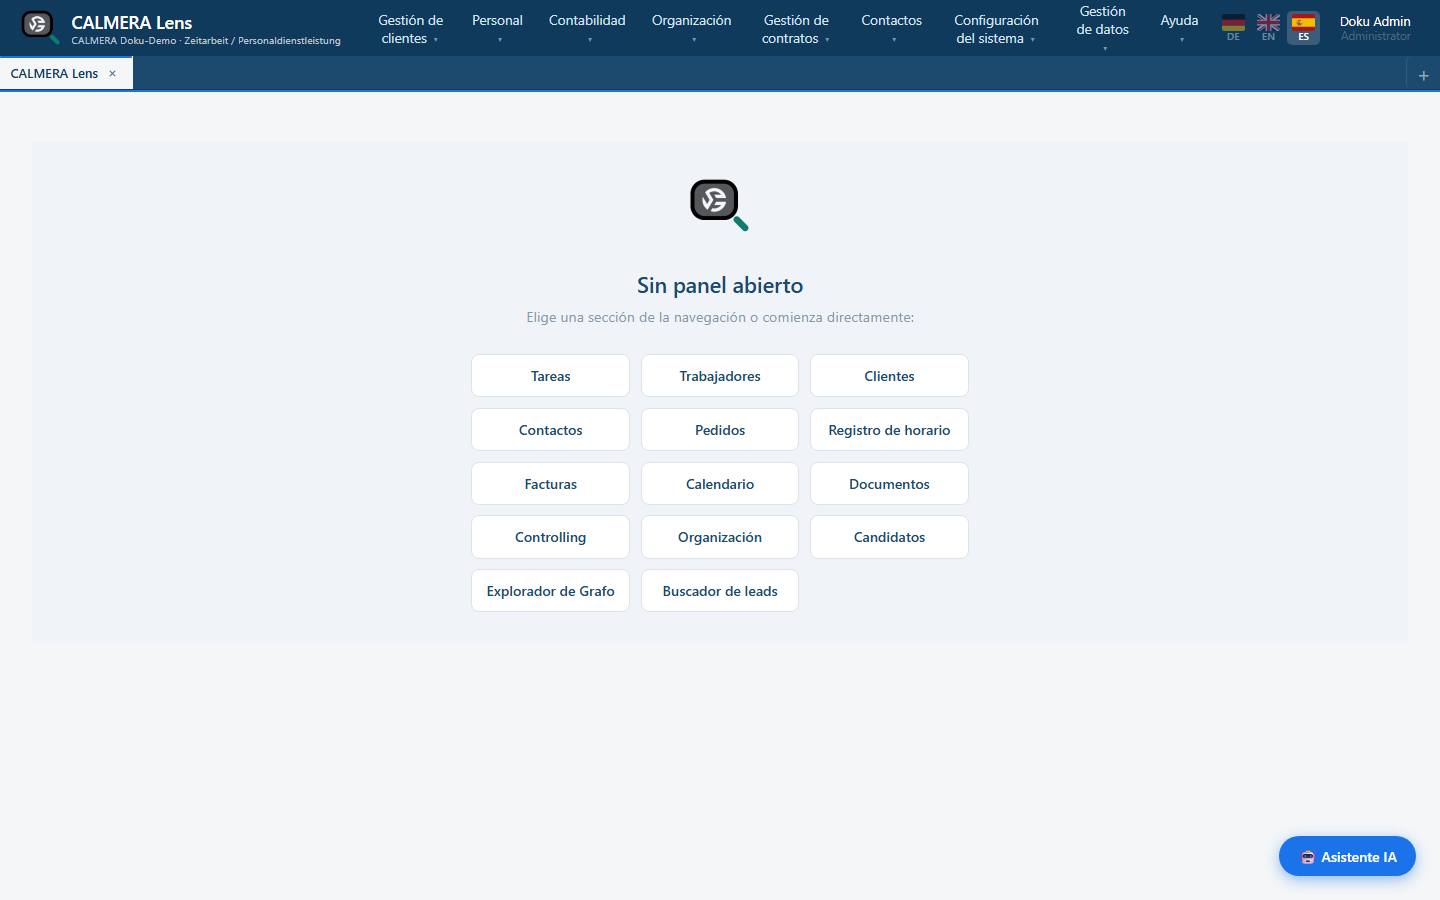Expand the Gestión de clientes menu
This screenshot has width=1440, height=900.
click(x=410, y=29)
